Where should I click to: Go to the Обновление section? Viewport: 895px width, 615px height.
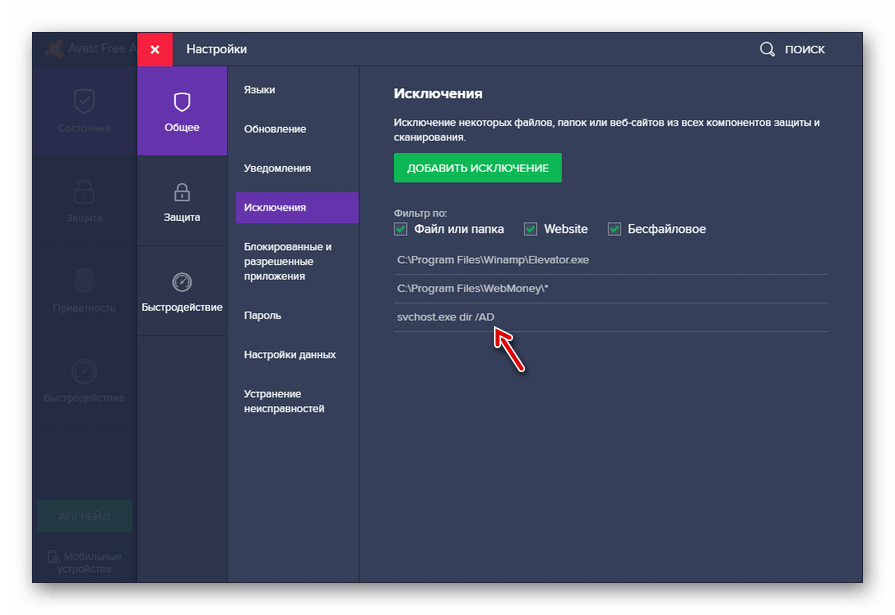[x=275, y=129]
